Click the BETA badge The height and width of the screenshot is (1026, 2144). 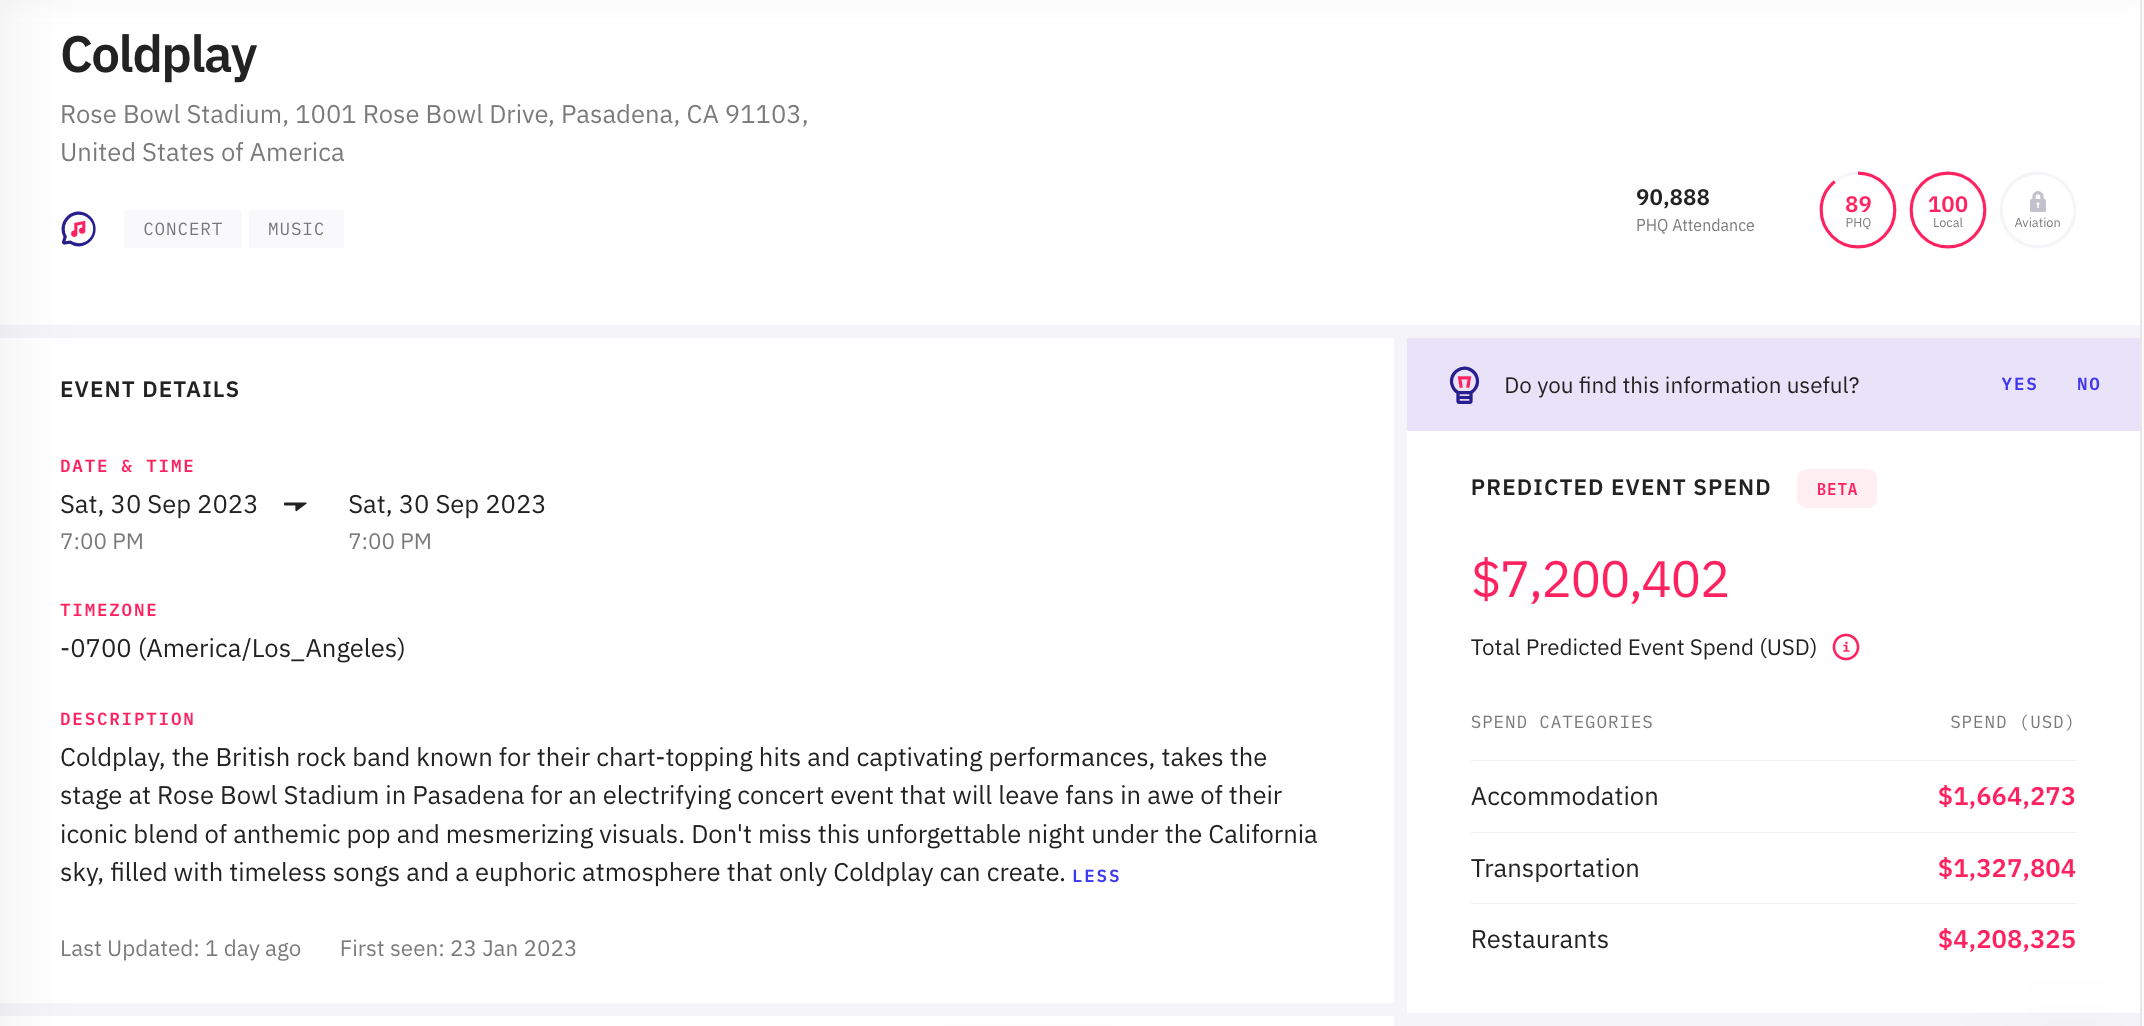pos(1836,489)
